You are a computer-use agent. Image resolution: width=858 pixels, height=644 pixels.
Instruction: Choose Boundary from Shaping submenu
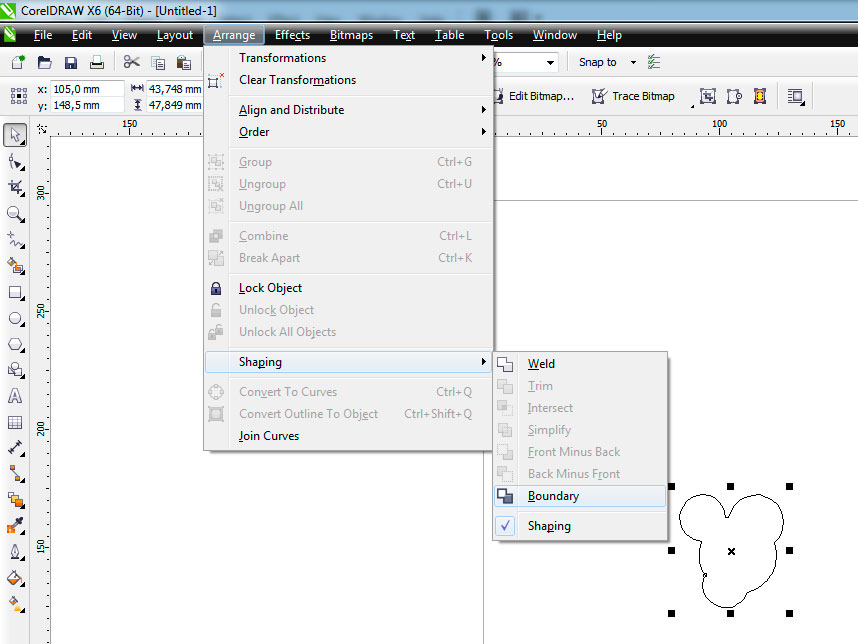[x=579, y=496]
